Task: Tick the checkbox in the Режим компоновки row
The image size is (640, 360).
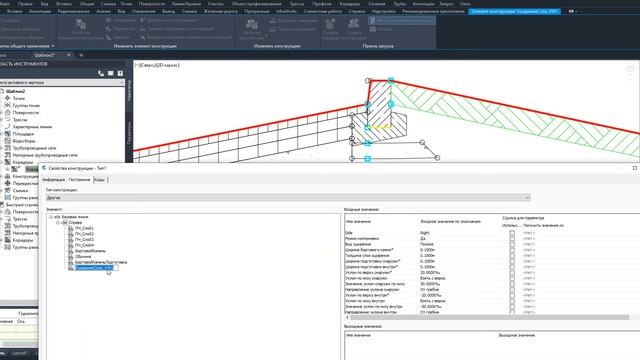Action: click(x=512, y=238)
